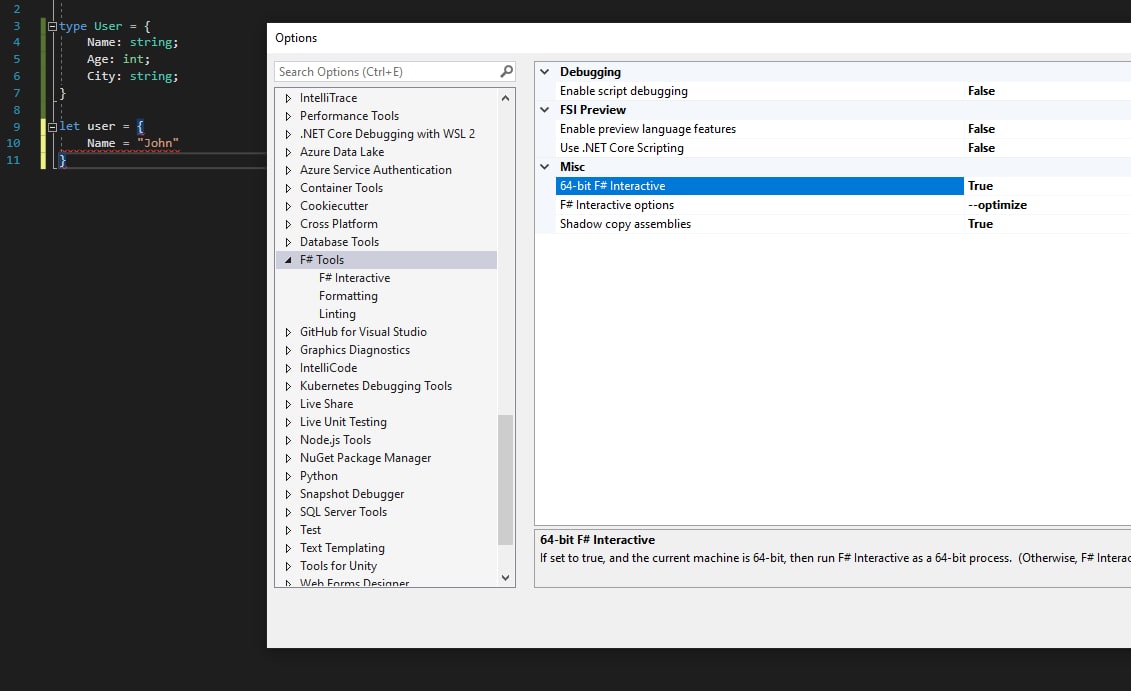The image size is (1131, 691).
Task: Click False value for .NET Core Scripting
Action: click(x=981, y=148)
